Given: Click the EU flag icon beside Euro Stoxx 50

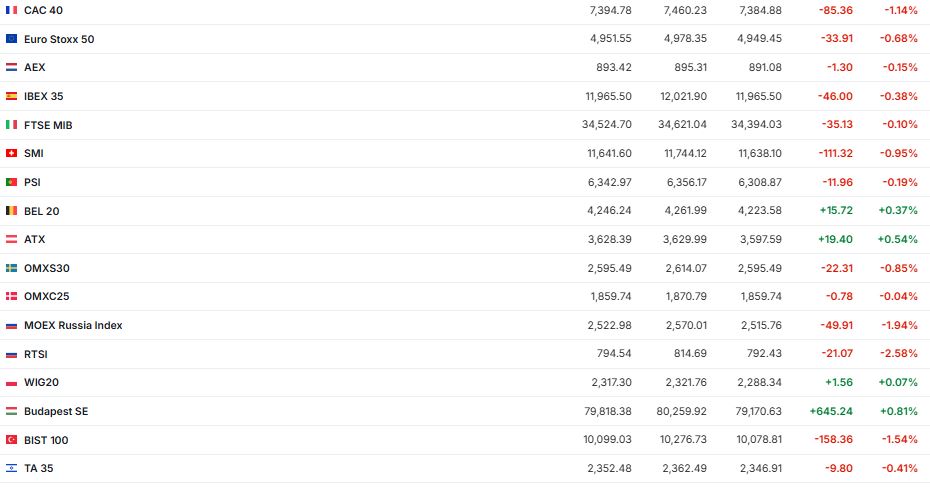Looking at the screenshot, I should coord(11,39).
